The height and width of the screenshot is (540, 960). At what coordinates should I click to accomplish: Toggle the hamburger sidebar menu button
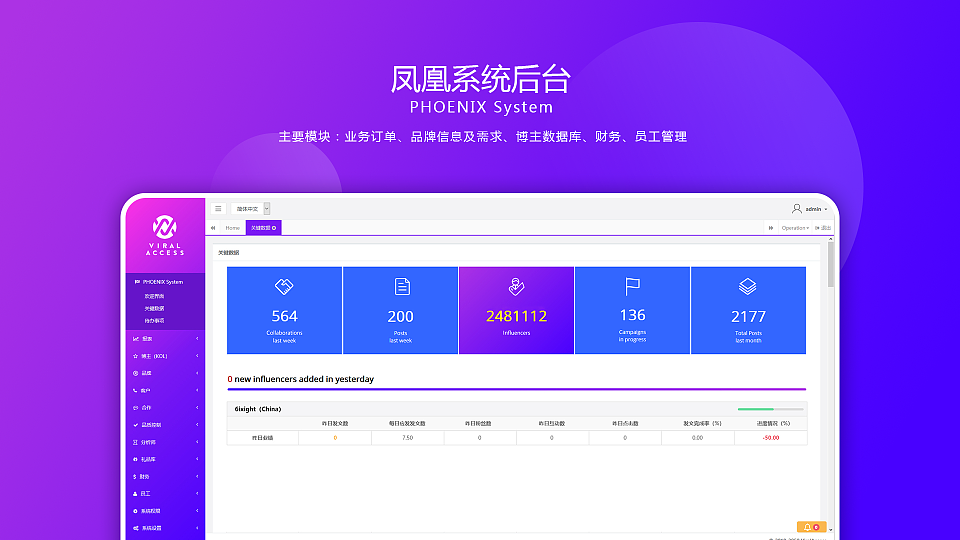pos(218,209)
